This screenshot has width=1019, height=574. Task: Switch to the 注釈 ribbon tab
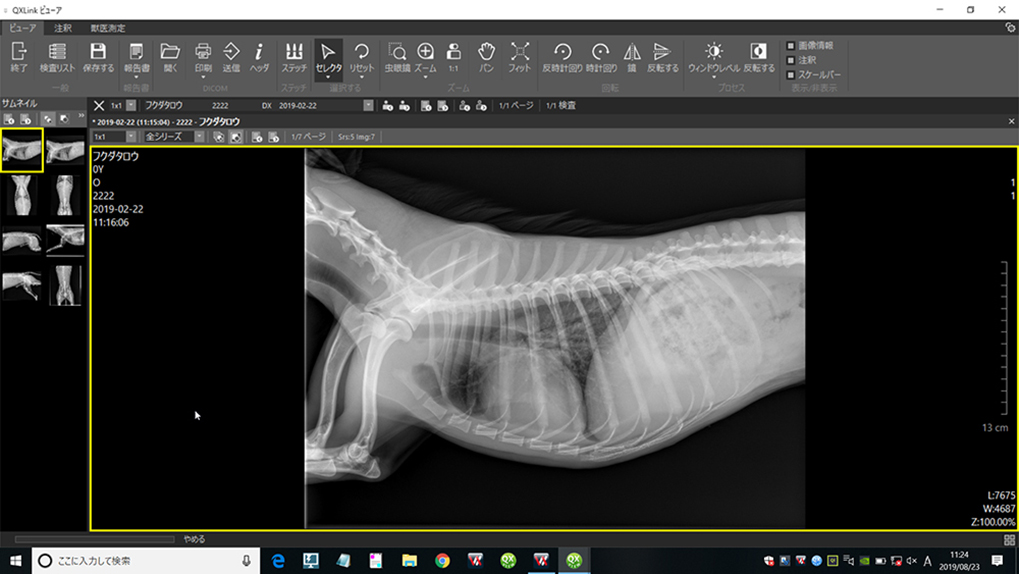pos(62,28)
